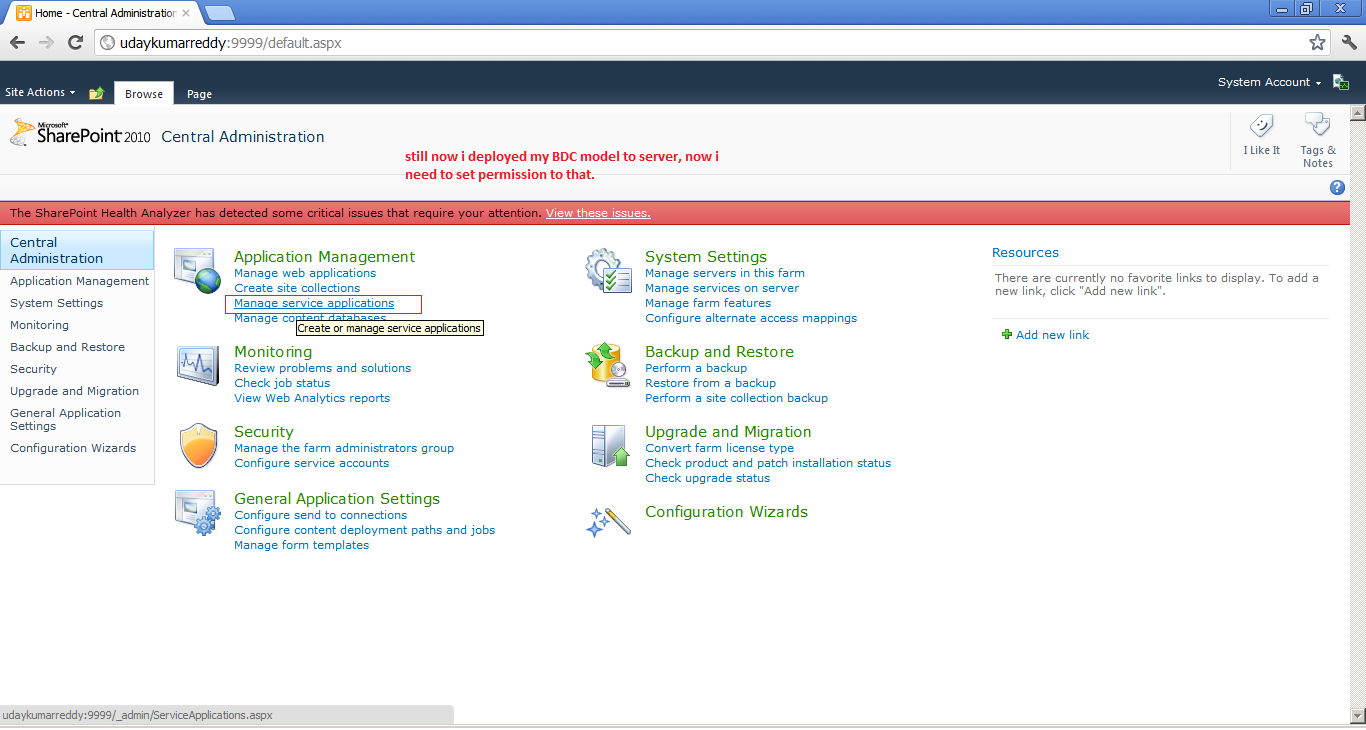This screenshot has height=730, width=1366.
Task: Switch to the Page ribbon tab
Action: tap(199, 94)
